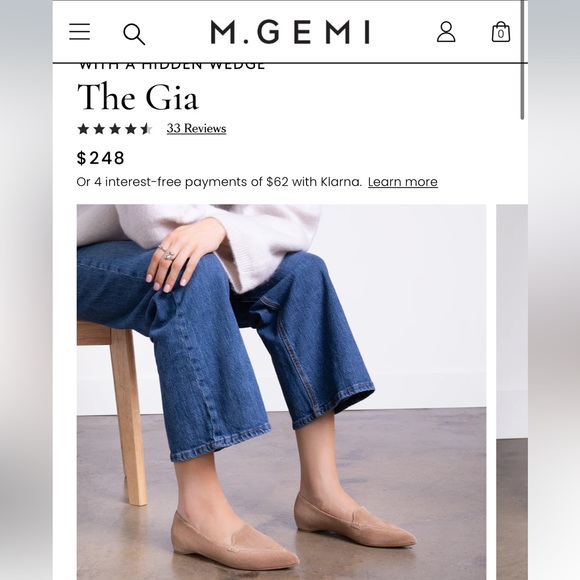This screenshot has height=580, width=580.
Task: Go home via the M.GEMI logo
Action: tap(290, 32)
